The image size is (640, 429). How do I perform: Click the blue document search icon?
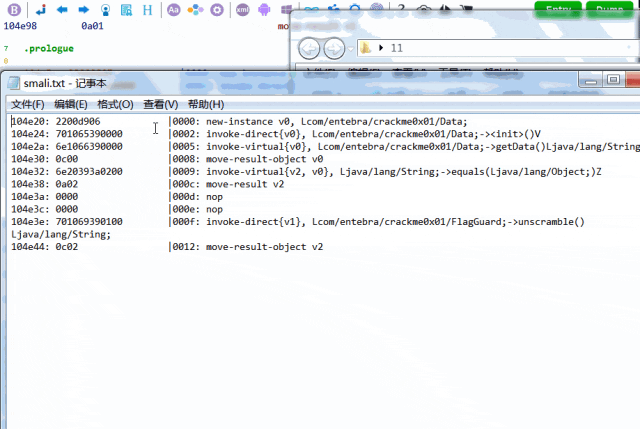pyautogui.click(x=127, y=10)
